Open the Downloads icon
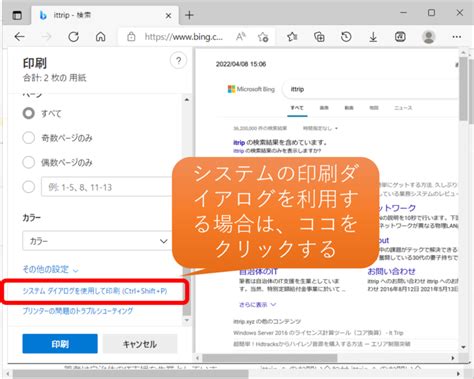 pos(373,37)
